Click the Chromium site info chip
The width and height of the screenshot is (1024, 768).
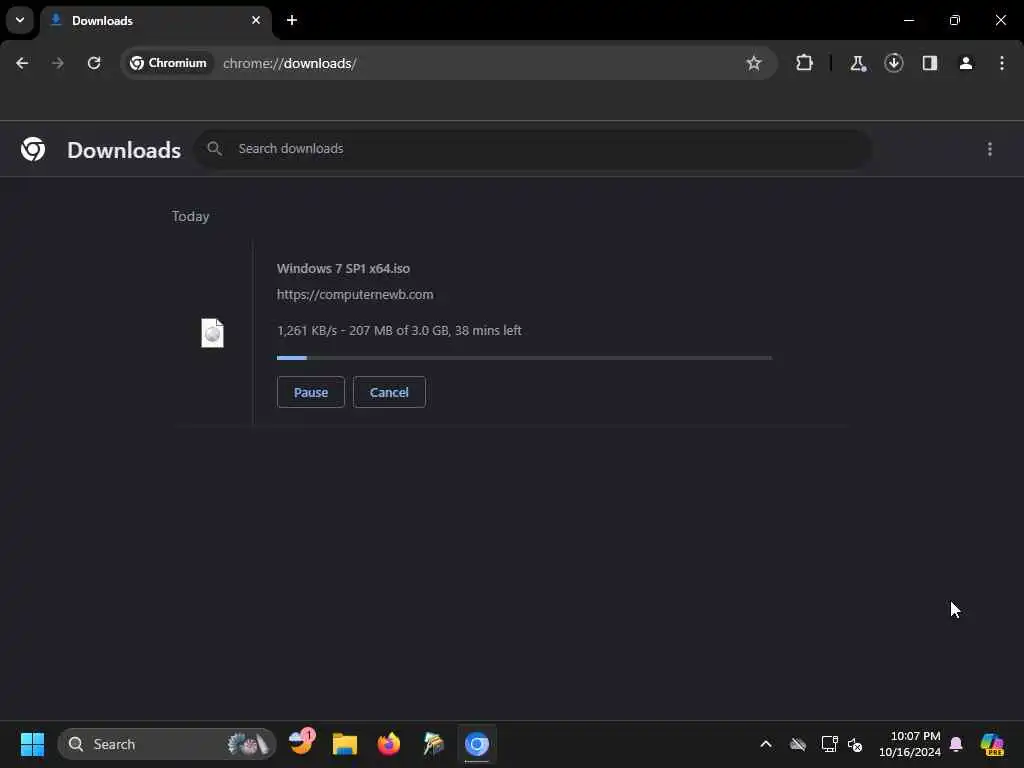click(x=168, y=63)
